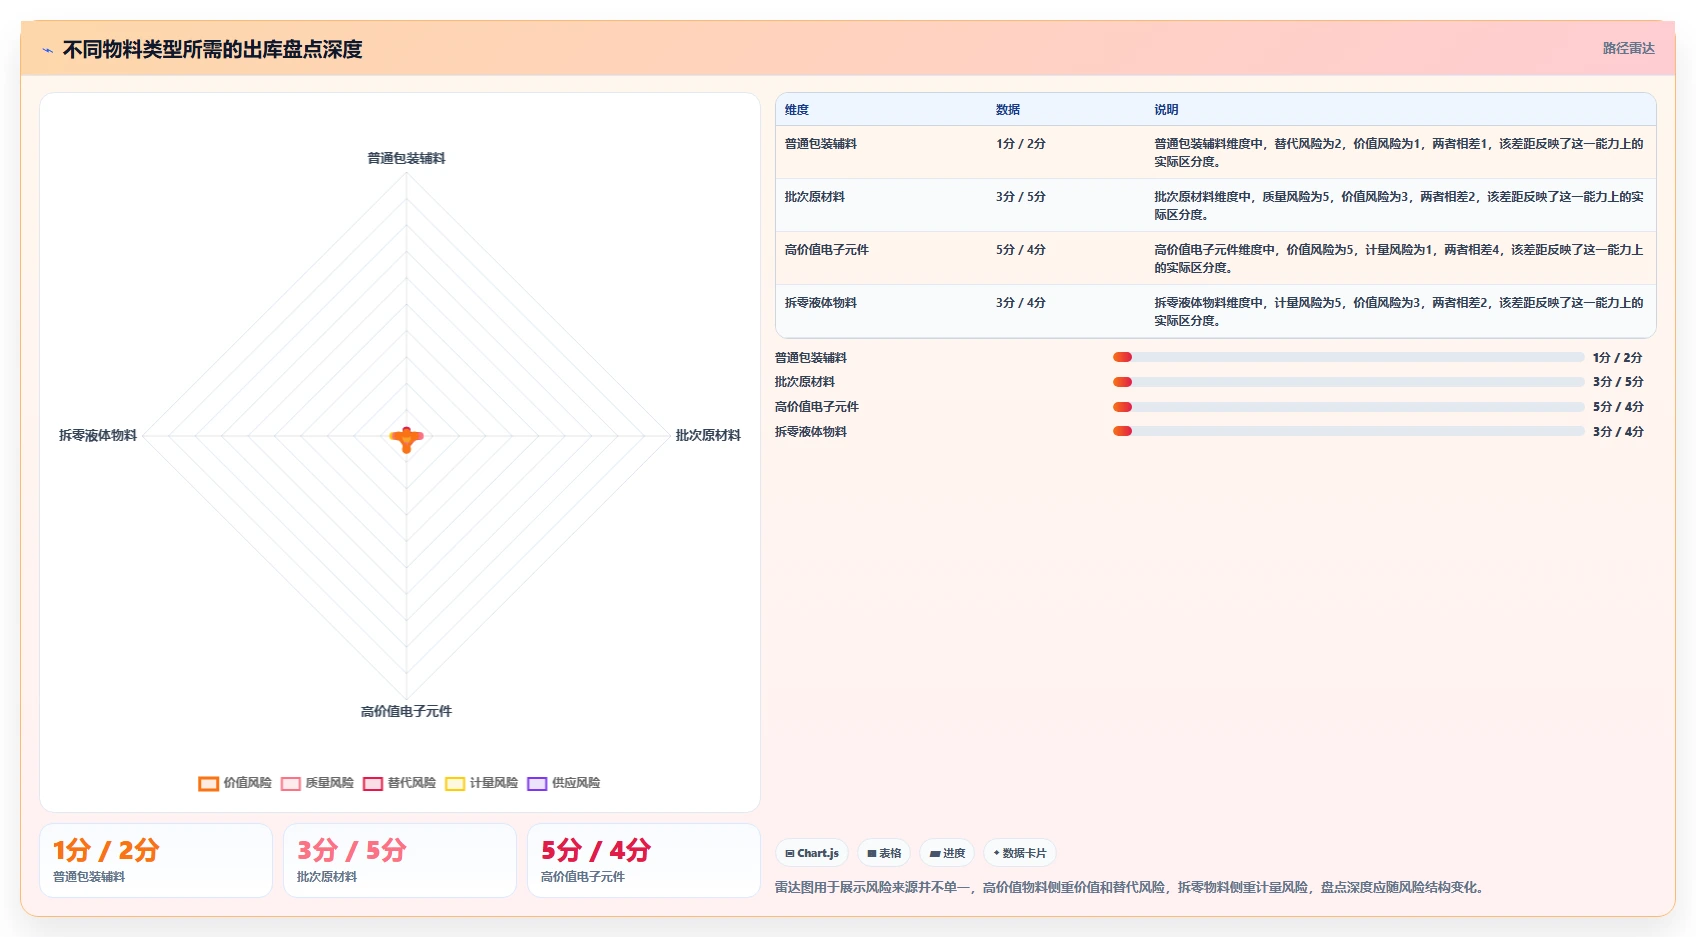
Task: Click the 拆零液体物料 progress bar
Action: pos(1349,432)
